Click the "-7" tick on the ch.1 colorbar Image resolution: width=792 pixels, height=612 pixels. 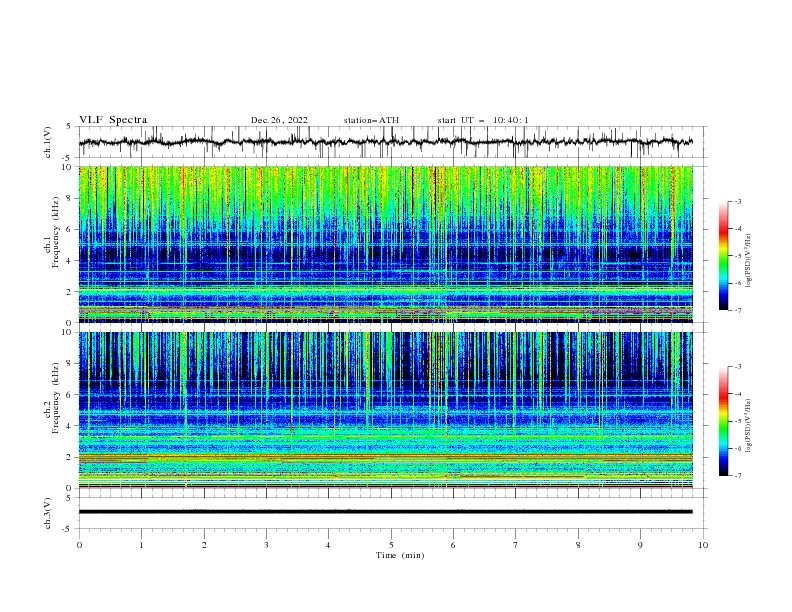coord(737,310)
